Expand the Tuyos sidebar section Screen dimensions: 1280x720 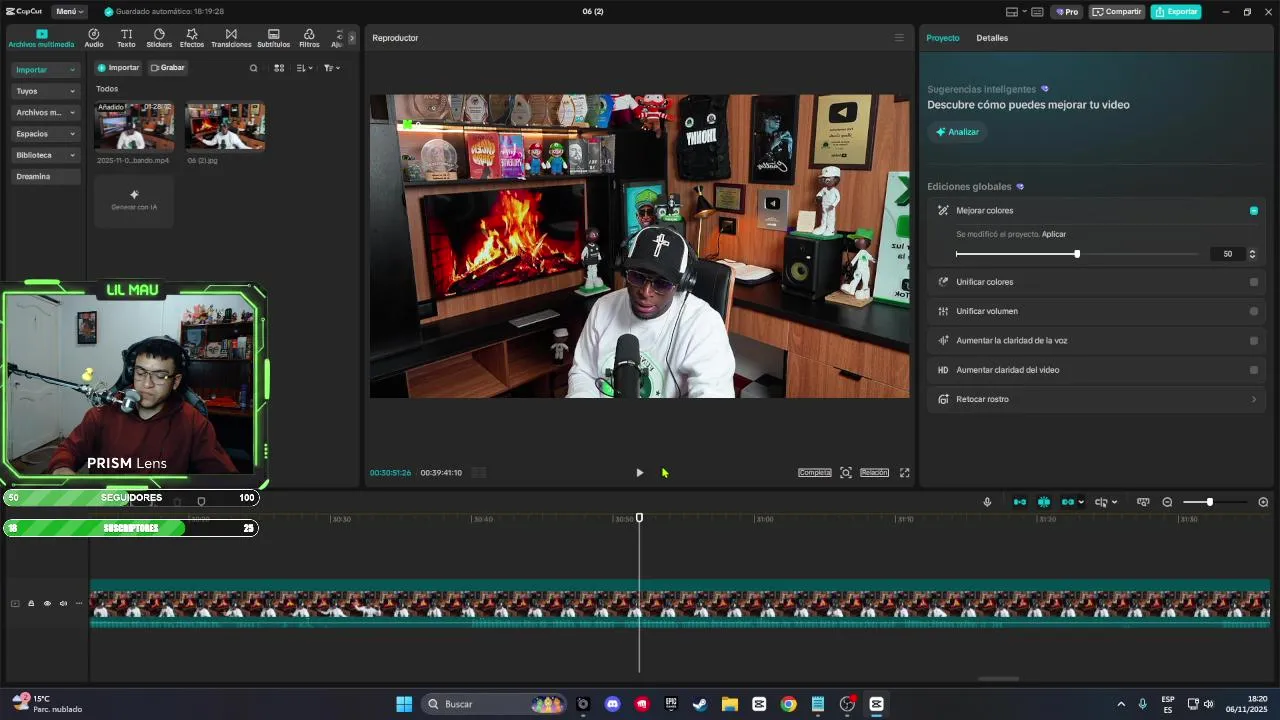point(45,91)
